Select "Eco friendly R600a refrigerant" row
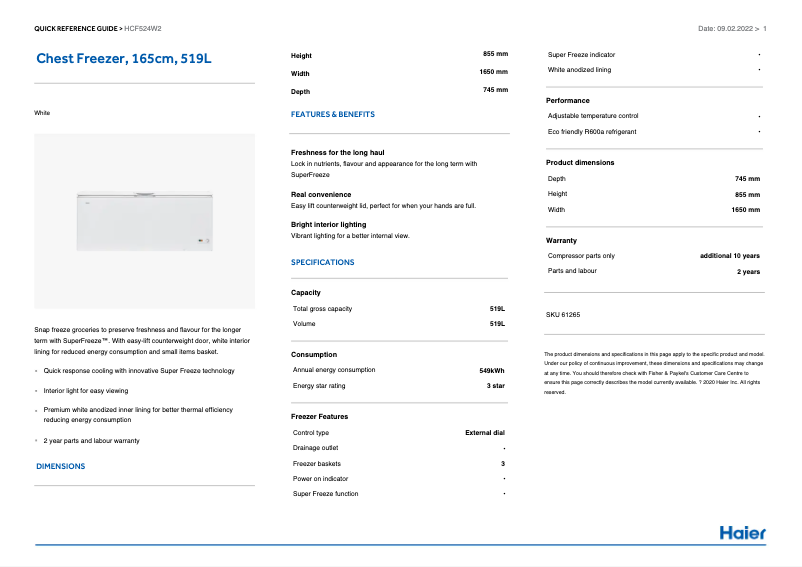 [x=592, y=132]
